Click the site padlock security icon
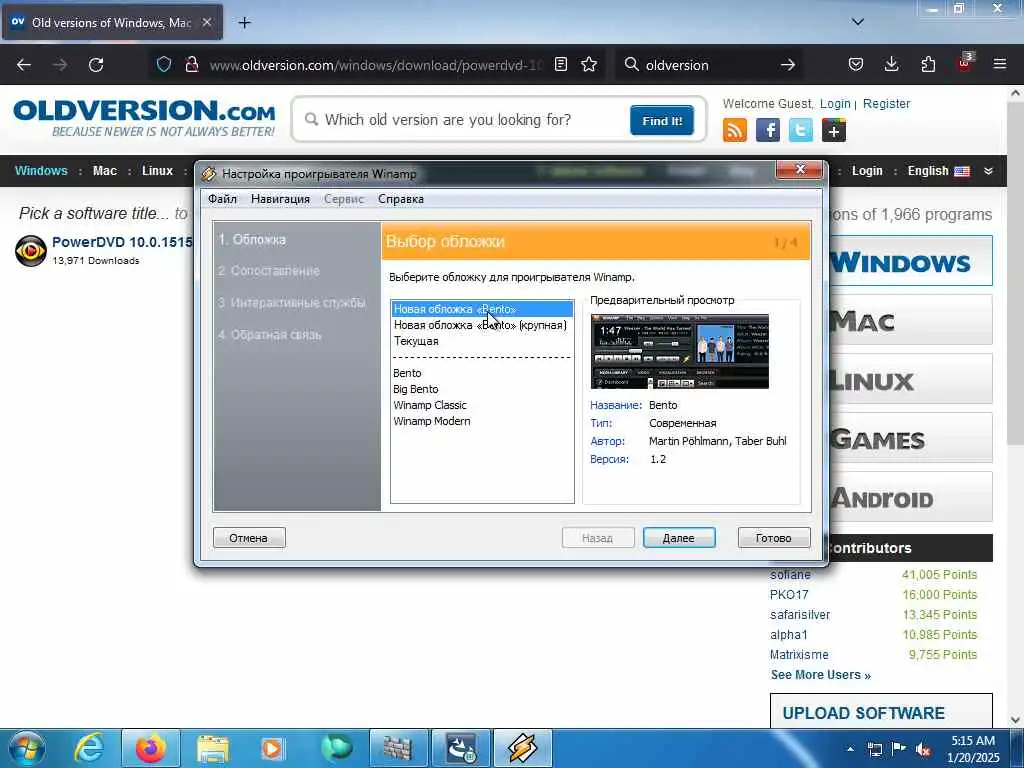 (x=191, y=64)
